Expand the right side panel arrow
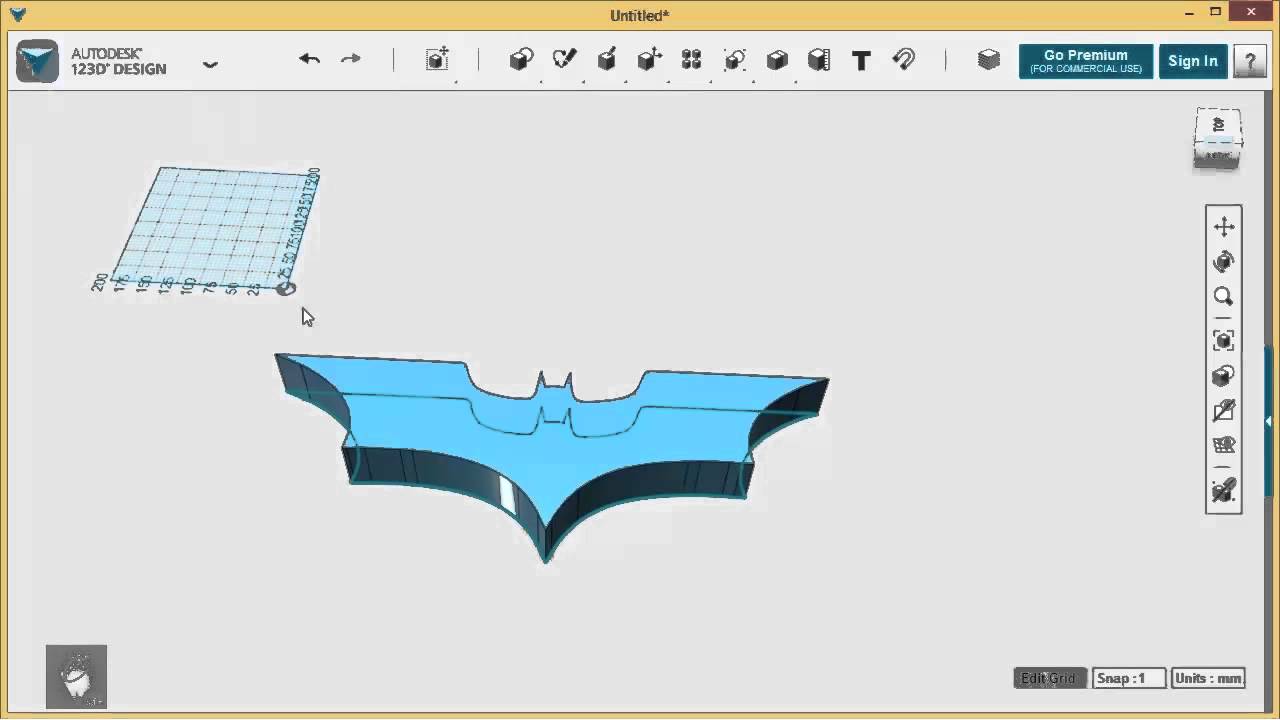This screenshot has width=1280, height=720. [1269, 422]
